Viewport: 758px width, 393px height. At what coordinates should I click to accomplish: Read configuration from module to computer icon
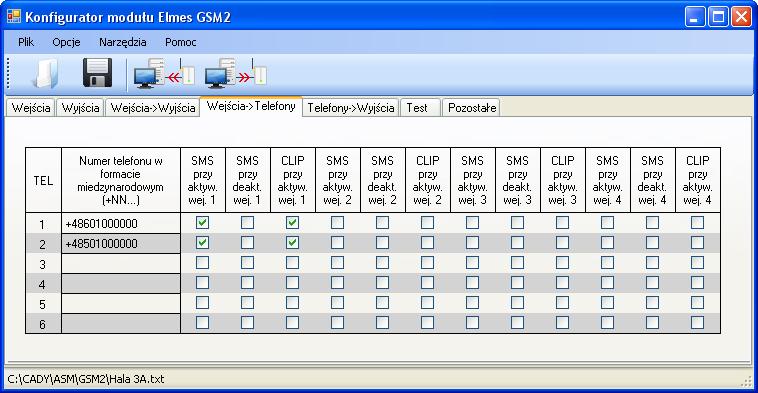pos(164,73)
